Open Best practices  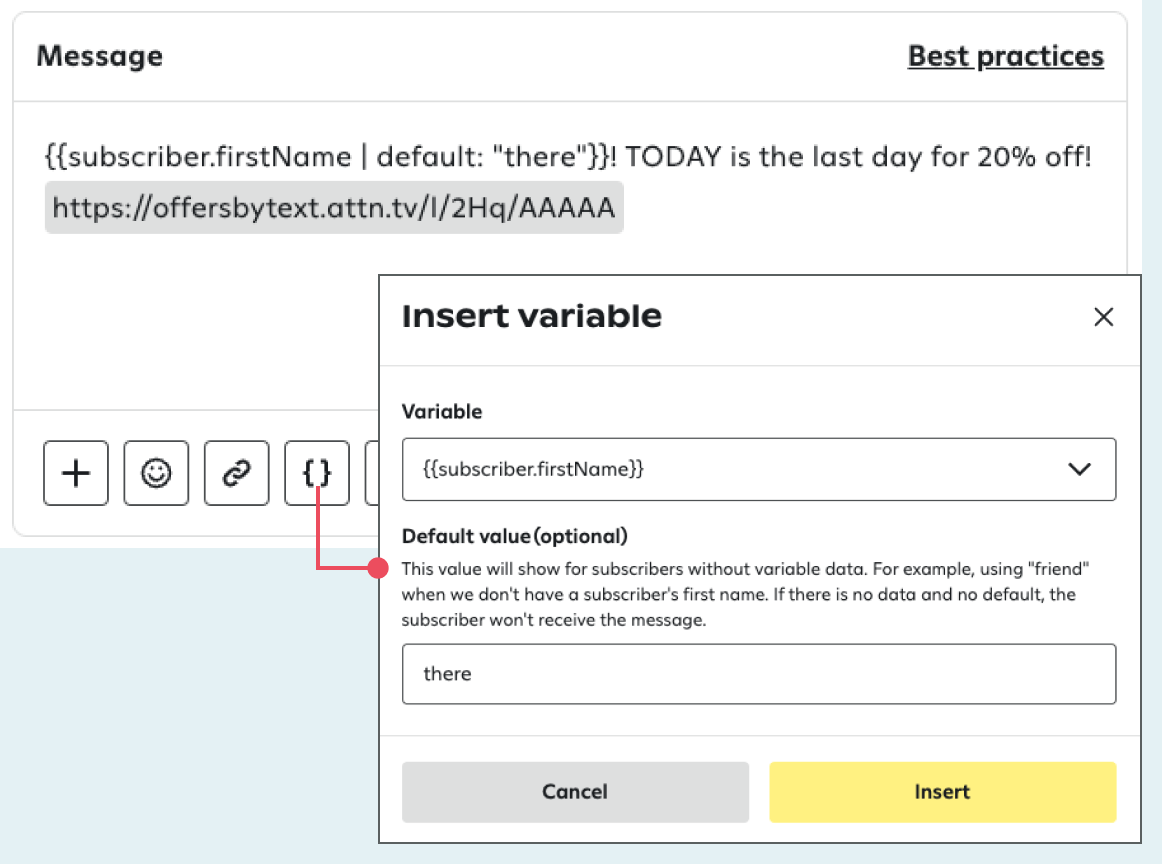click(1004, 56)
